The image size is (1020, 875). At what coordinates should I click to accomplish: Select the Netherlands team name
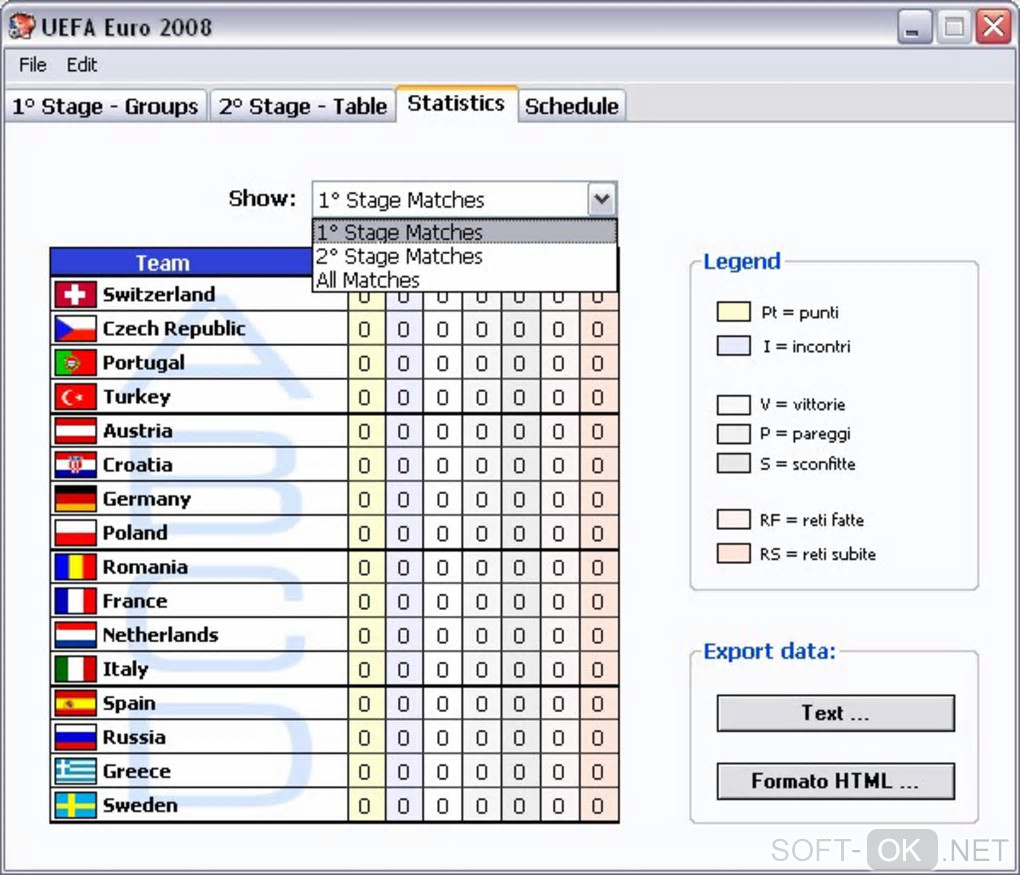[161, 635]
